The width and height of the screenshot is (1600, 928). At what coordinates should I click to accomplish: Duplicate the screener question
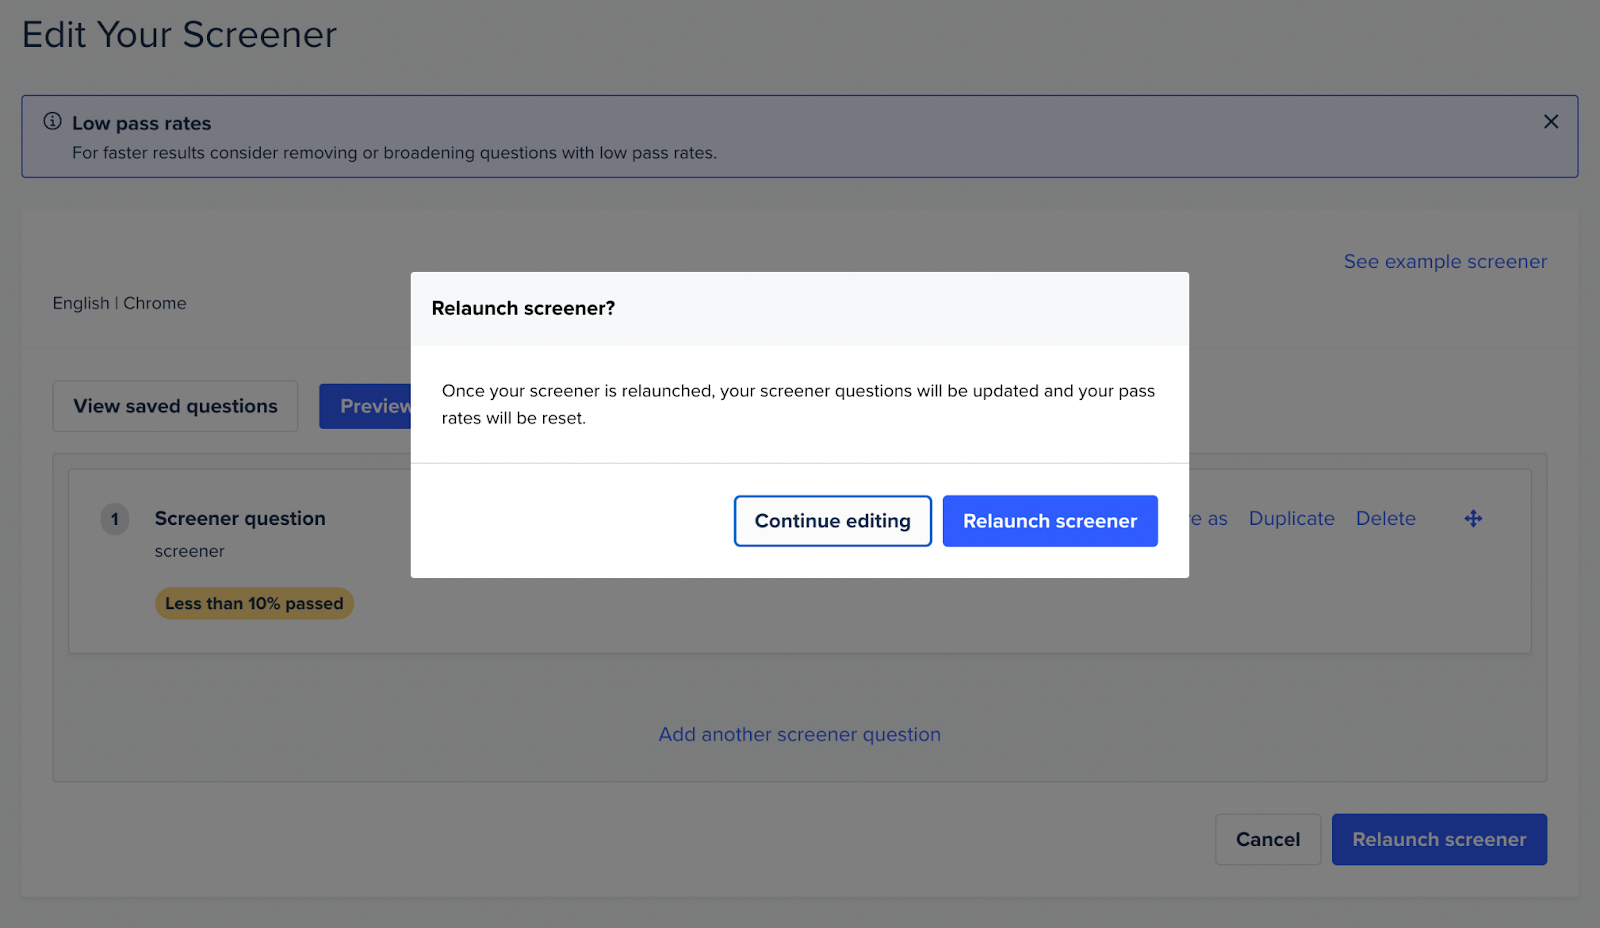click(x=1291, y=518)
